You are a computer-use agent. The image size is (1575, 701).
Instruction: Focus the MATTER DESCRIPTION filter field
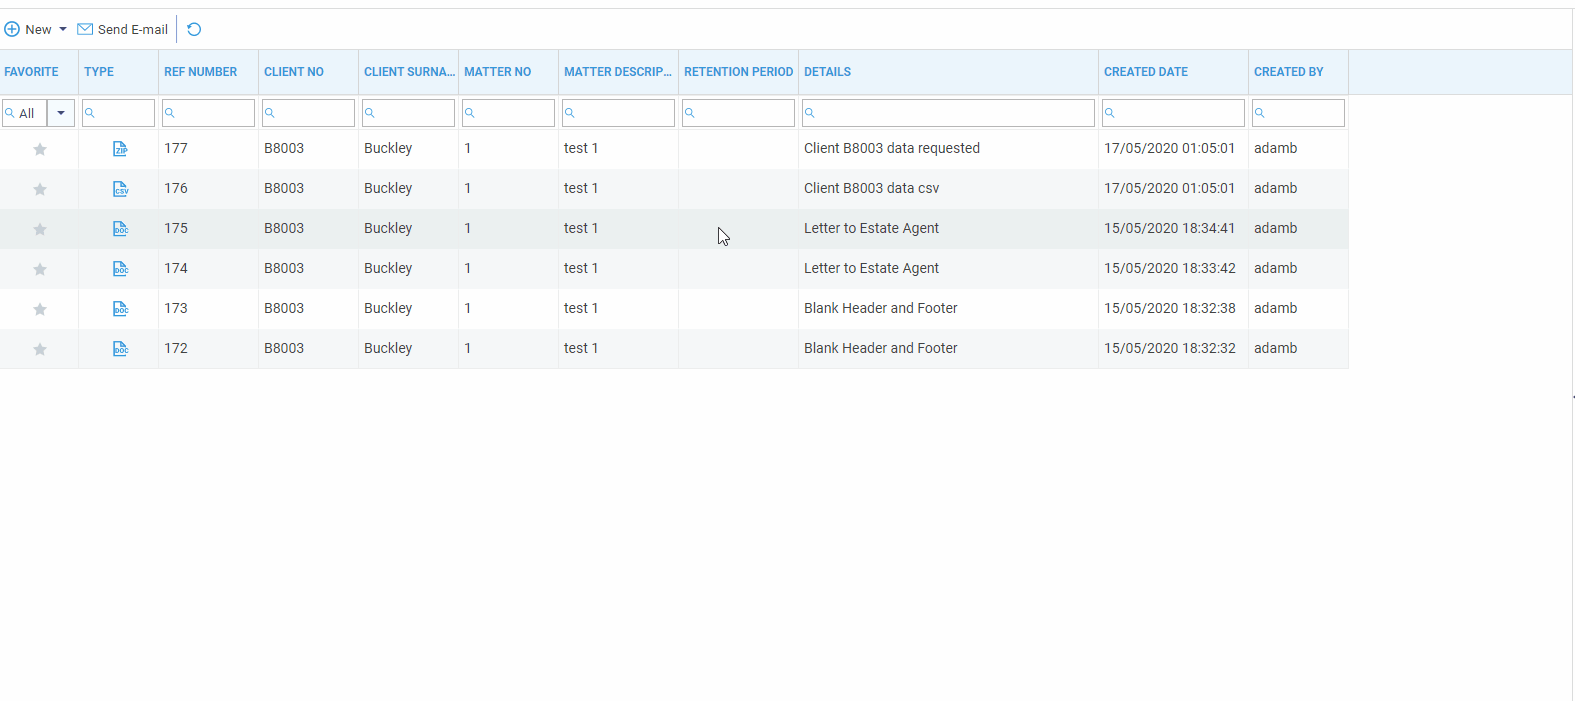[618, 113]
